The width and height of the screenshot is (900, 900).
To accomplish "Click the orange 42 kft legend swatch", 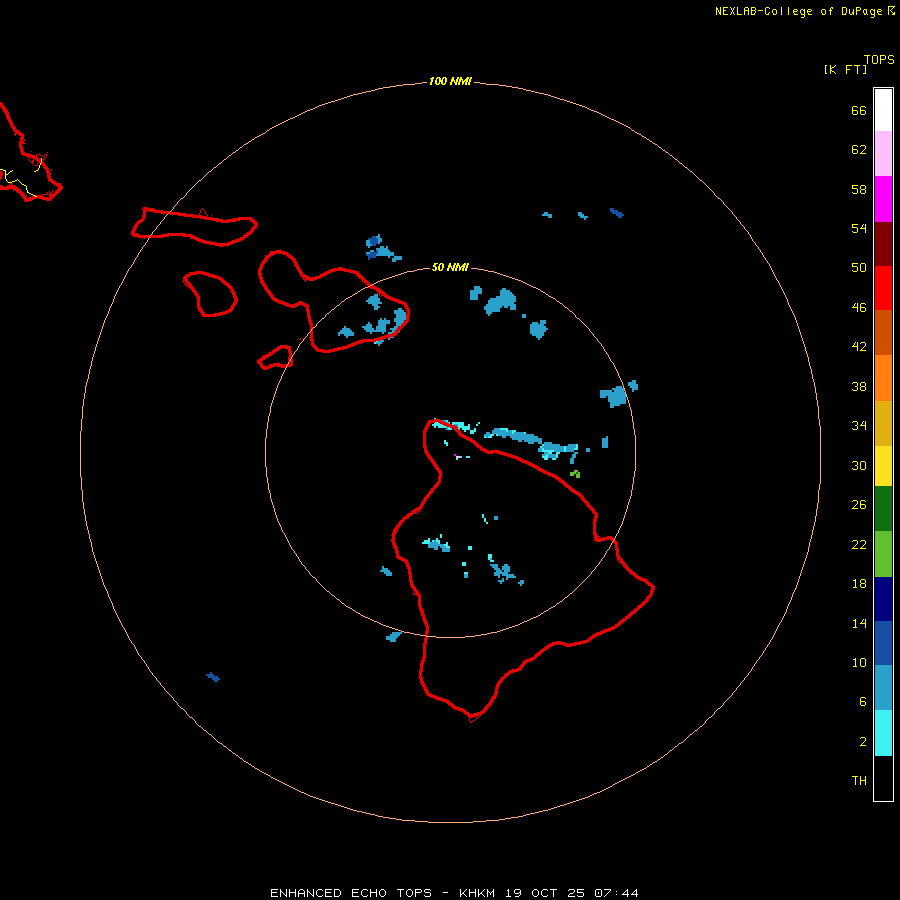I will (883, 378).
